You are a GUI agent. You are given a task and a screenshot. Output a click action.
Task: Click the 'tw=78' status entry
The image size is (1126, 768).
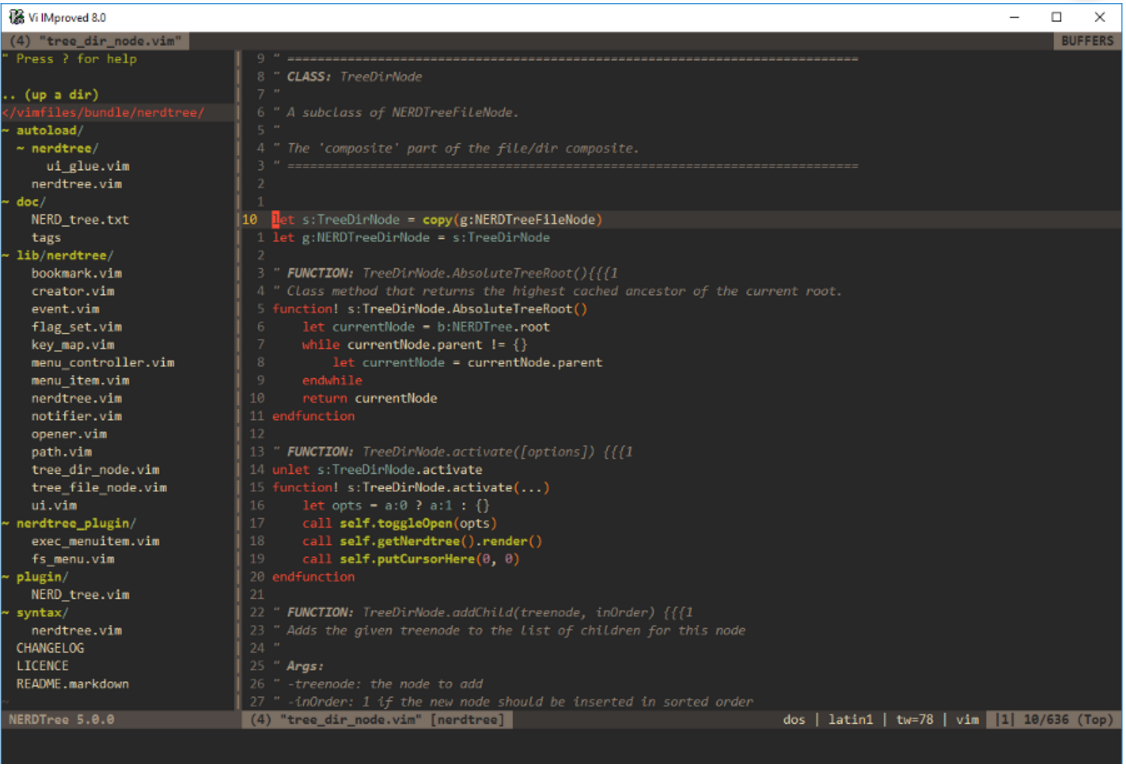(914, 720)
